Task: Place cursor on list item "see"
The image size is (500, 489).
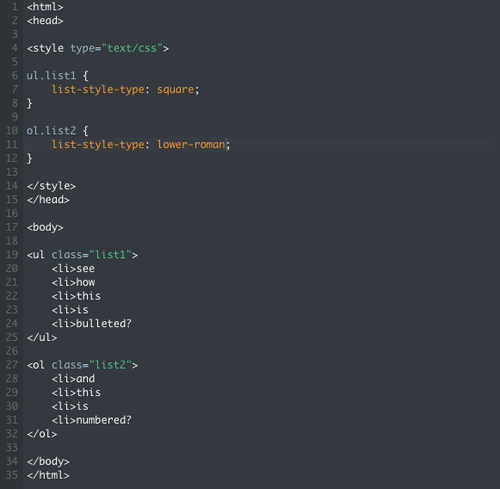Action: (x=85, y=269)
